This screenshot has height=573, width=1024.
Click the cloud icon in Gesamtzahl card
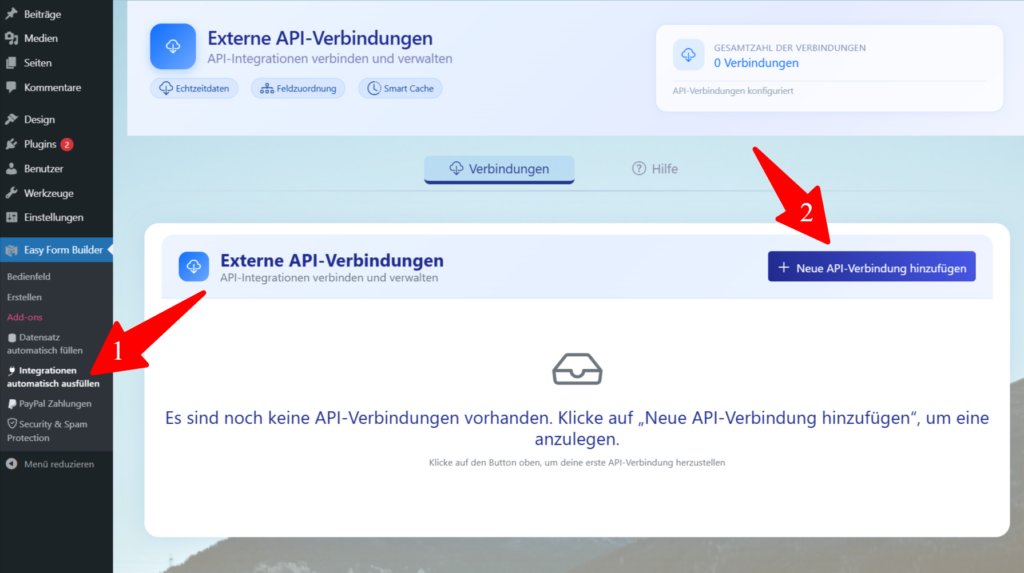(688, 55)
